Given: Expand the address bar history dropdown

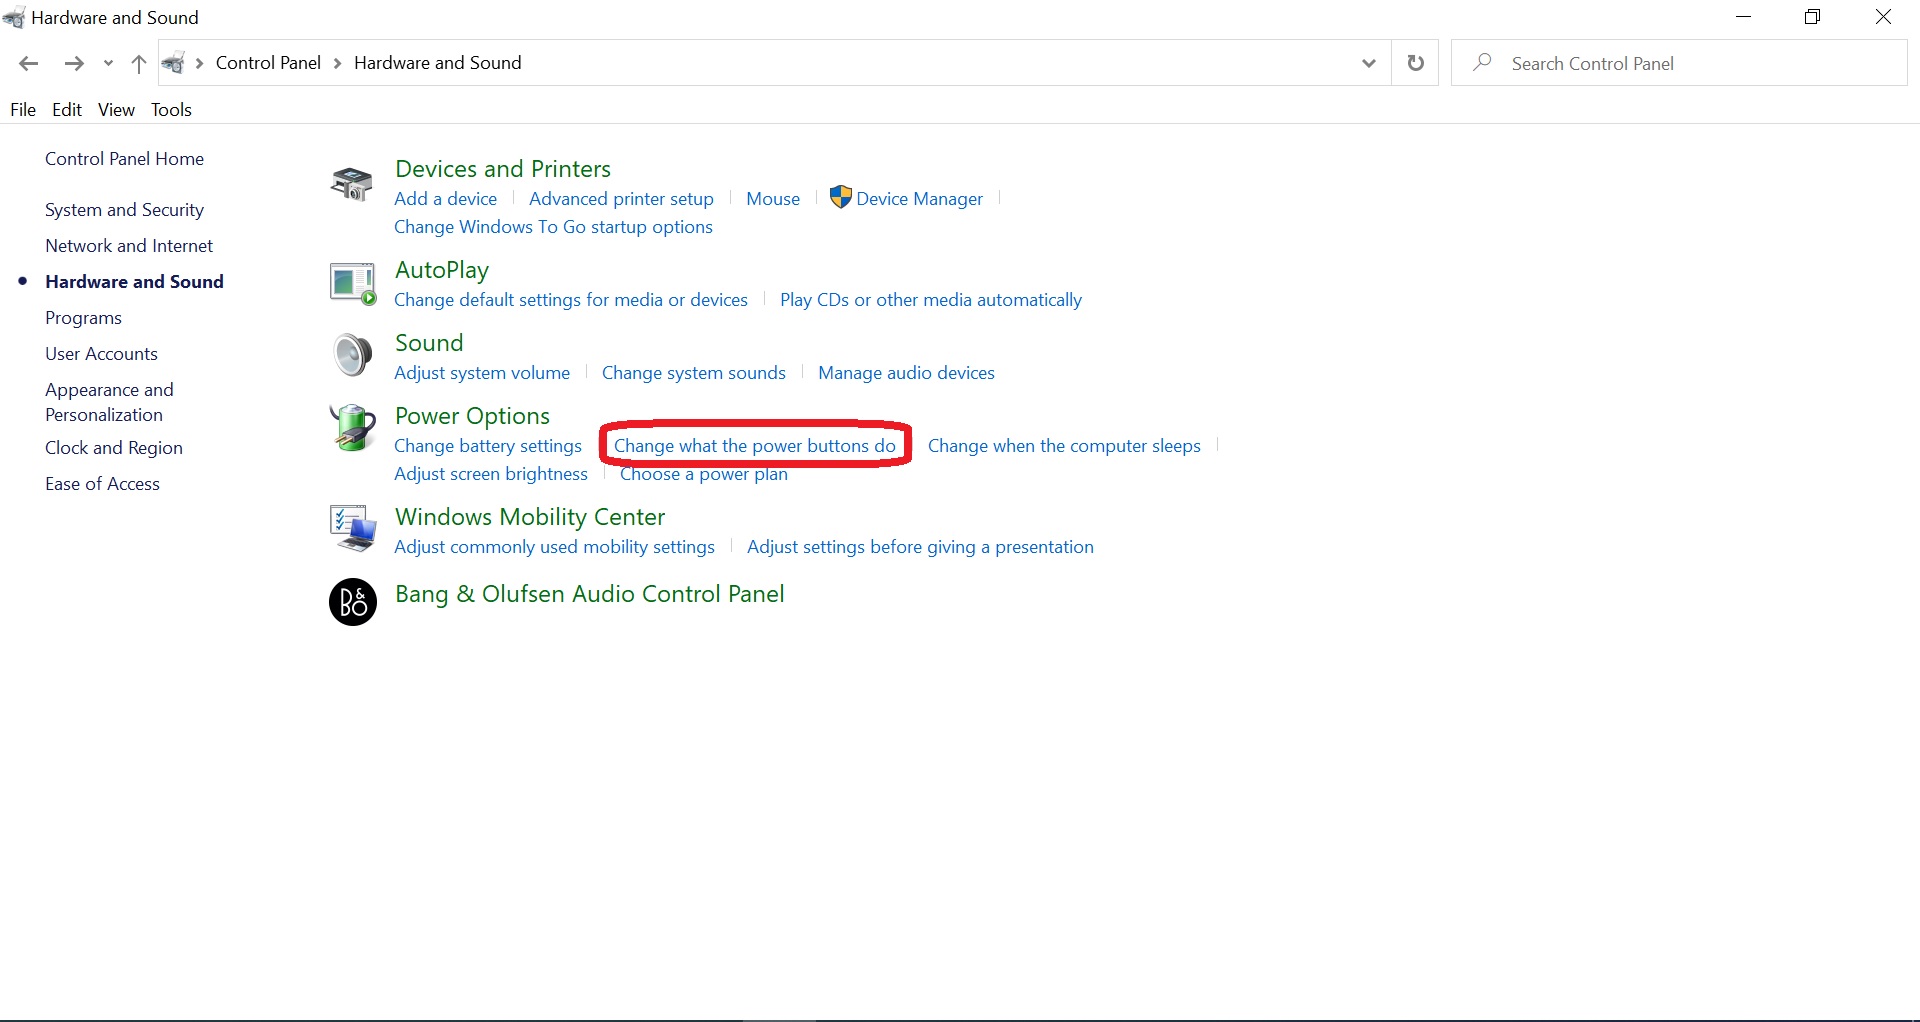Looking at the screenshot, I should pyautogui.click(x=1368, y=64).
